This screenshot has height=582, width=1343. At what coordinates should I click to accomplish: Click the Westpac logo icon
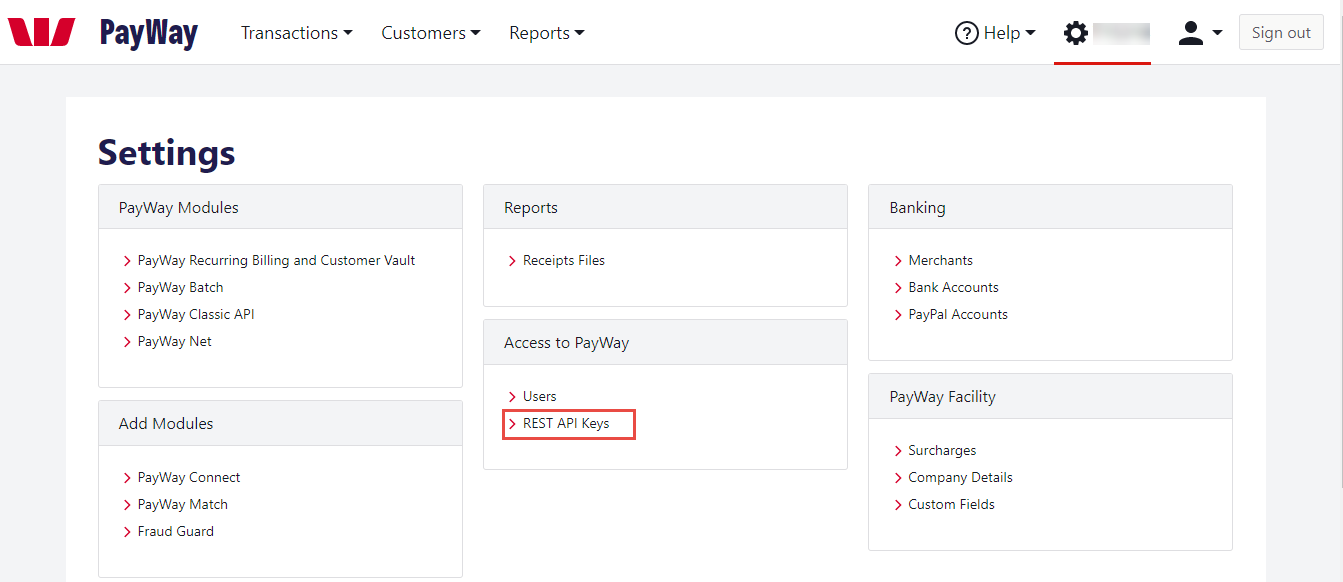tap(41, 32)
